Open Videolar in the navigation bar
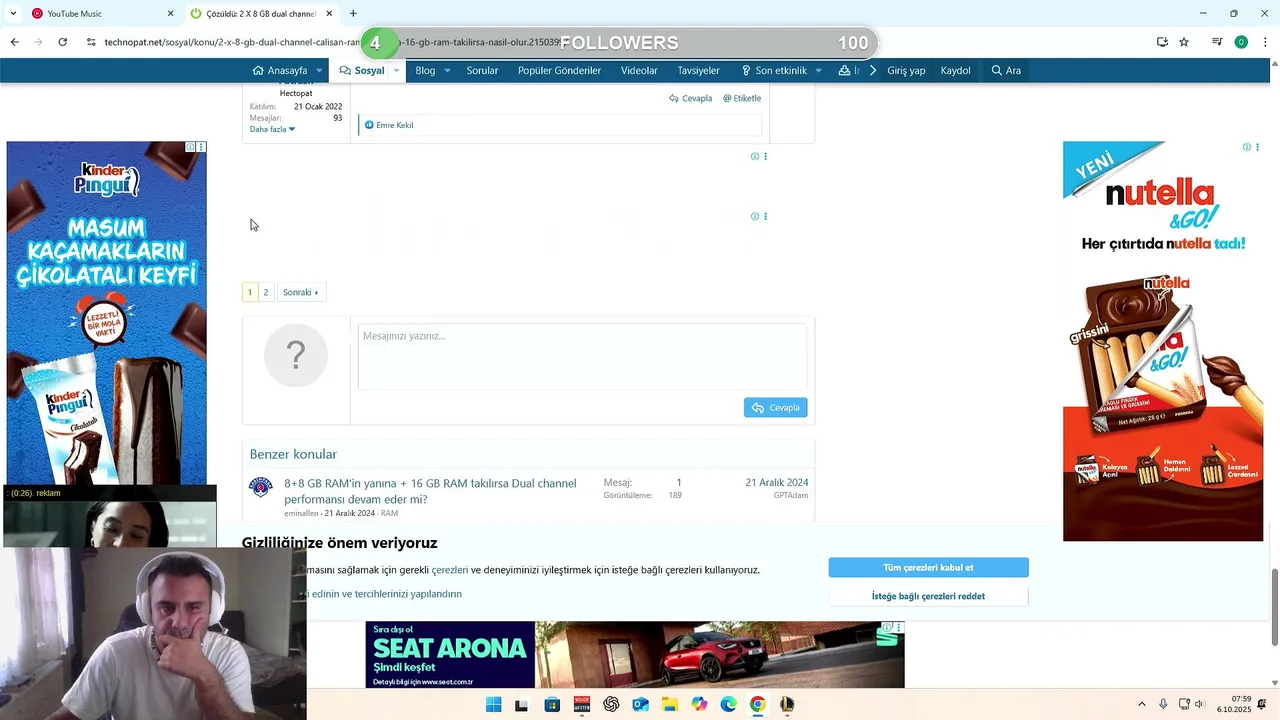This screenshot has height=720, width=1280. pos(639,70)
